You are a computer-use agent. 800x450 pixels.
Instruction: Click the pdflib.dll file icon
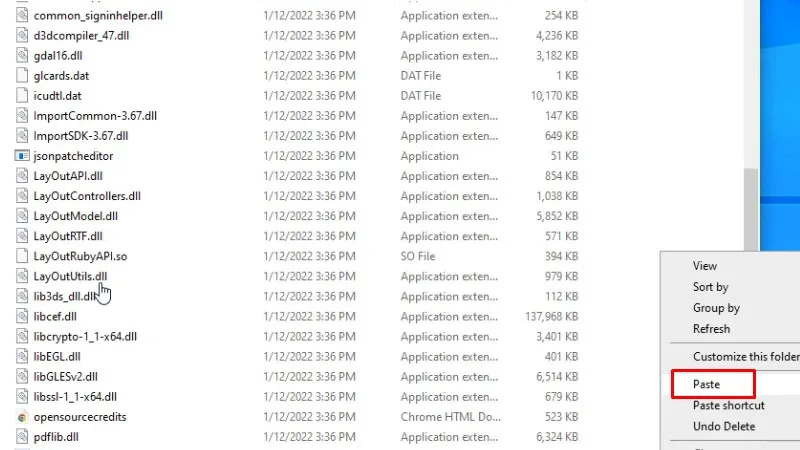pyautogui.click(x=23, y=437)
